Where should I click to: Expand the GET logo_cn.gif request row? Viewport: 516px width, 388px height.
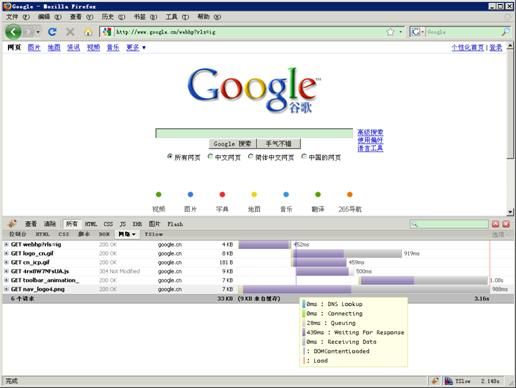pos(6,253)
